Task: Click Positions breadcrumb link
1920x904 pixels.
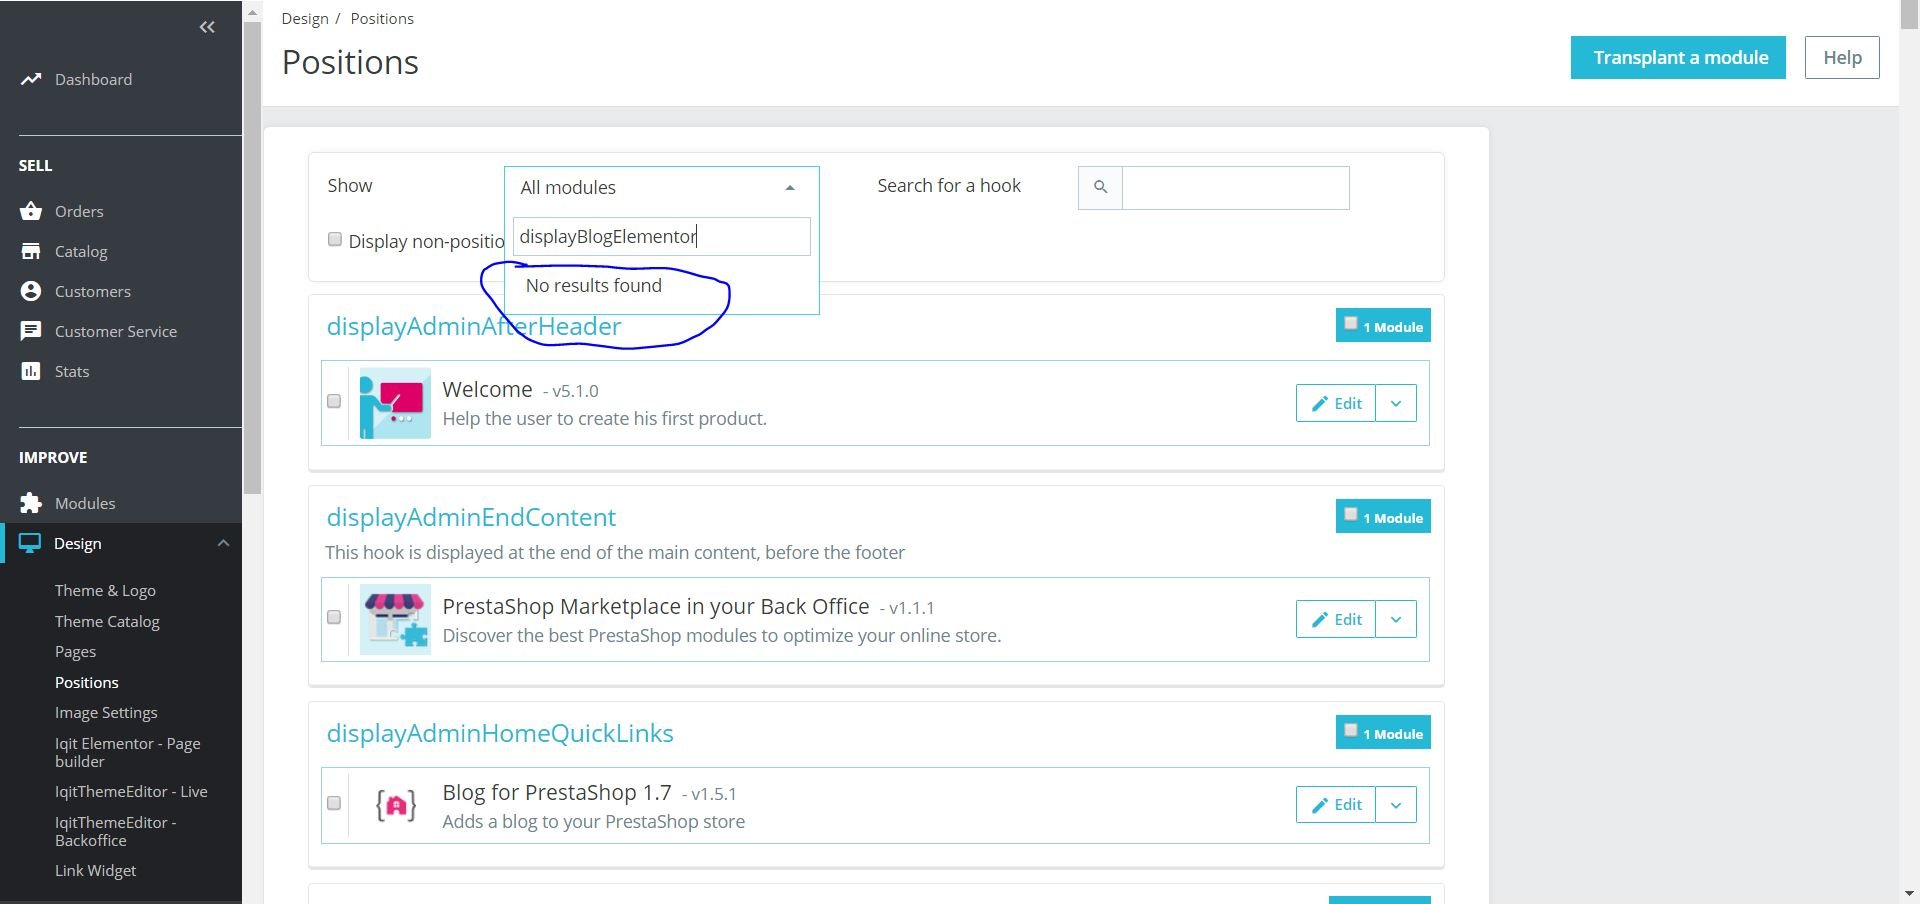Action: pos(382,18)
